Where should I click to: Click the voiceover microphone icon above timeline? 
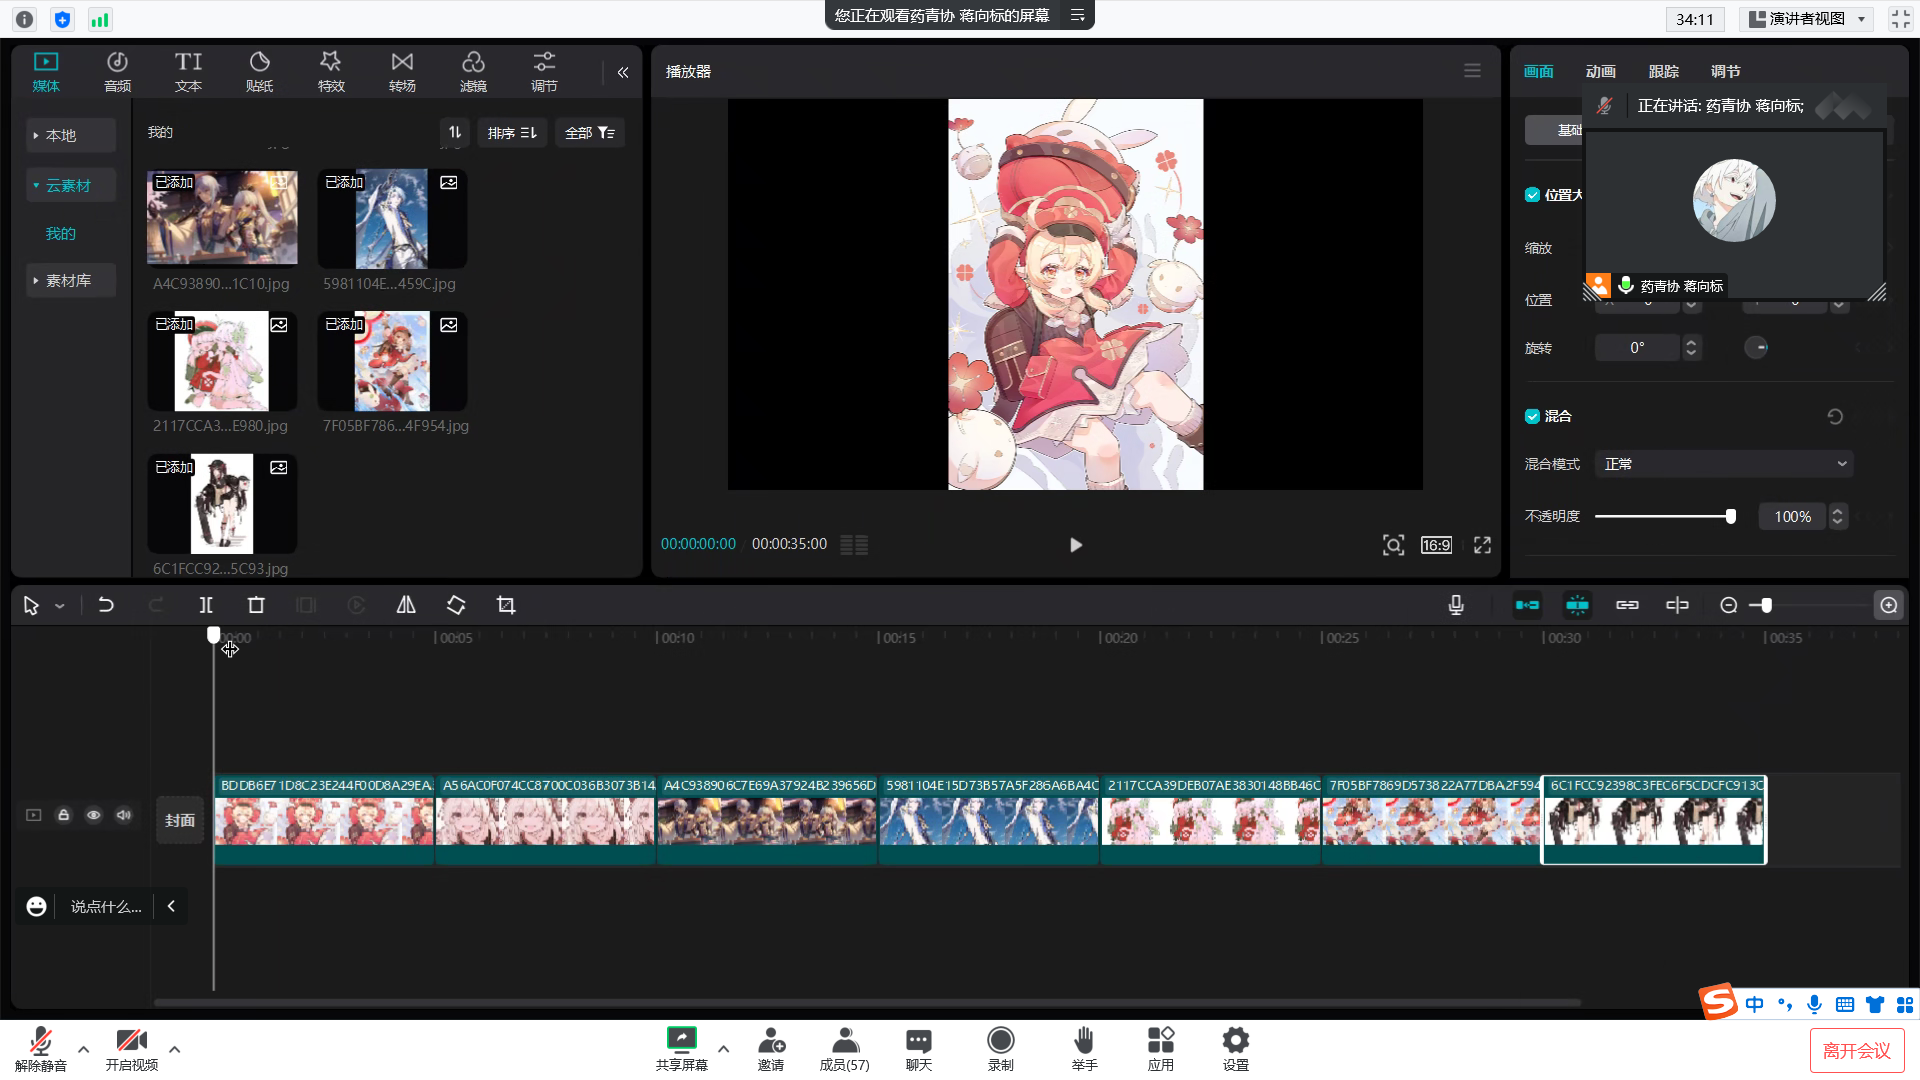[1456, 605]
